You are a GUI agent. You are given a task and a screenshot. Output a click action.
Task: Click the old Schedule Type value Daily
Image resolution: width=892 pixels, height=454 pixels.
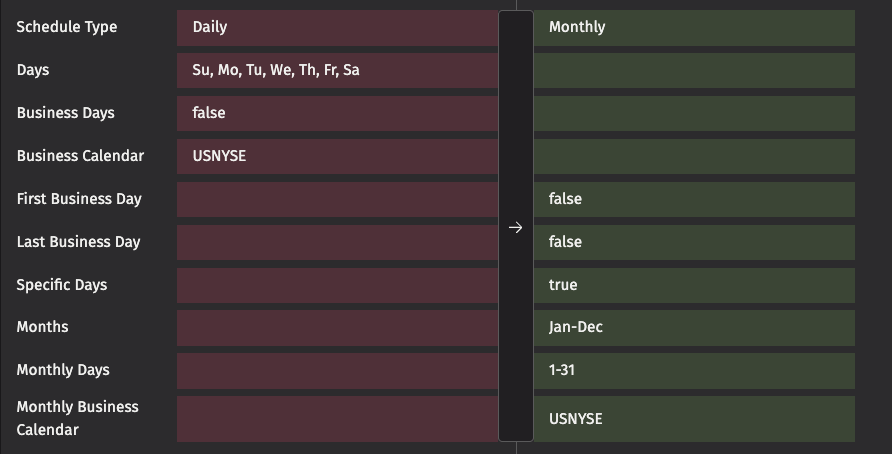click(210, 27)
